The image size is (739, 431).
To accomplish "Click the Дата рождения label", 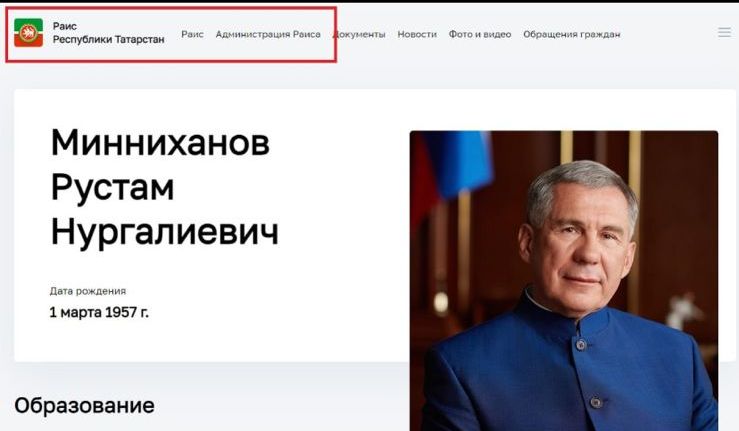I will pos(88,291).
